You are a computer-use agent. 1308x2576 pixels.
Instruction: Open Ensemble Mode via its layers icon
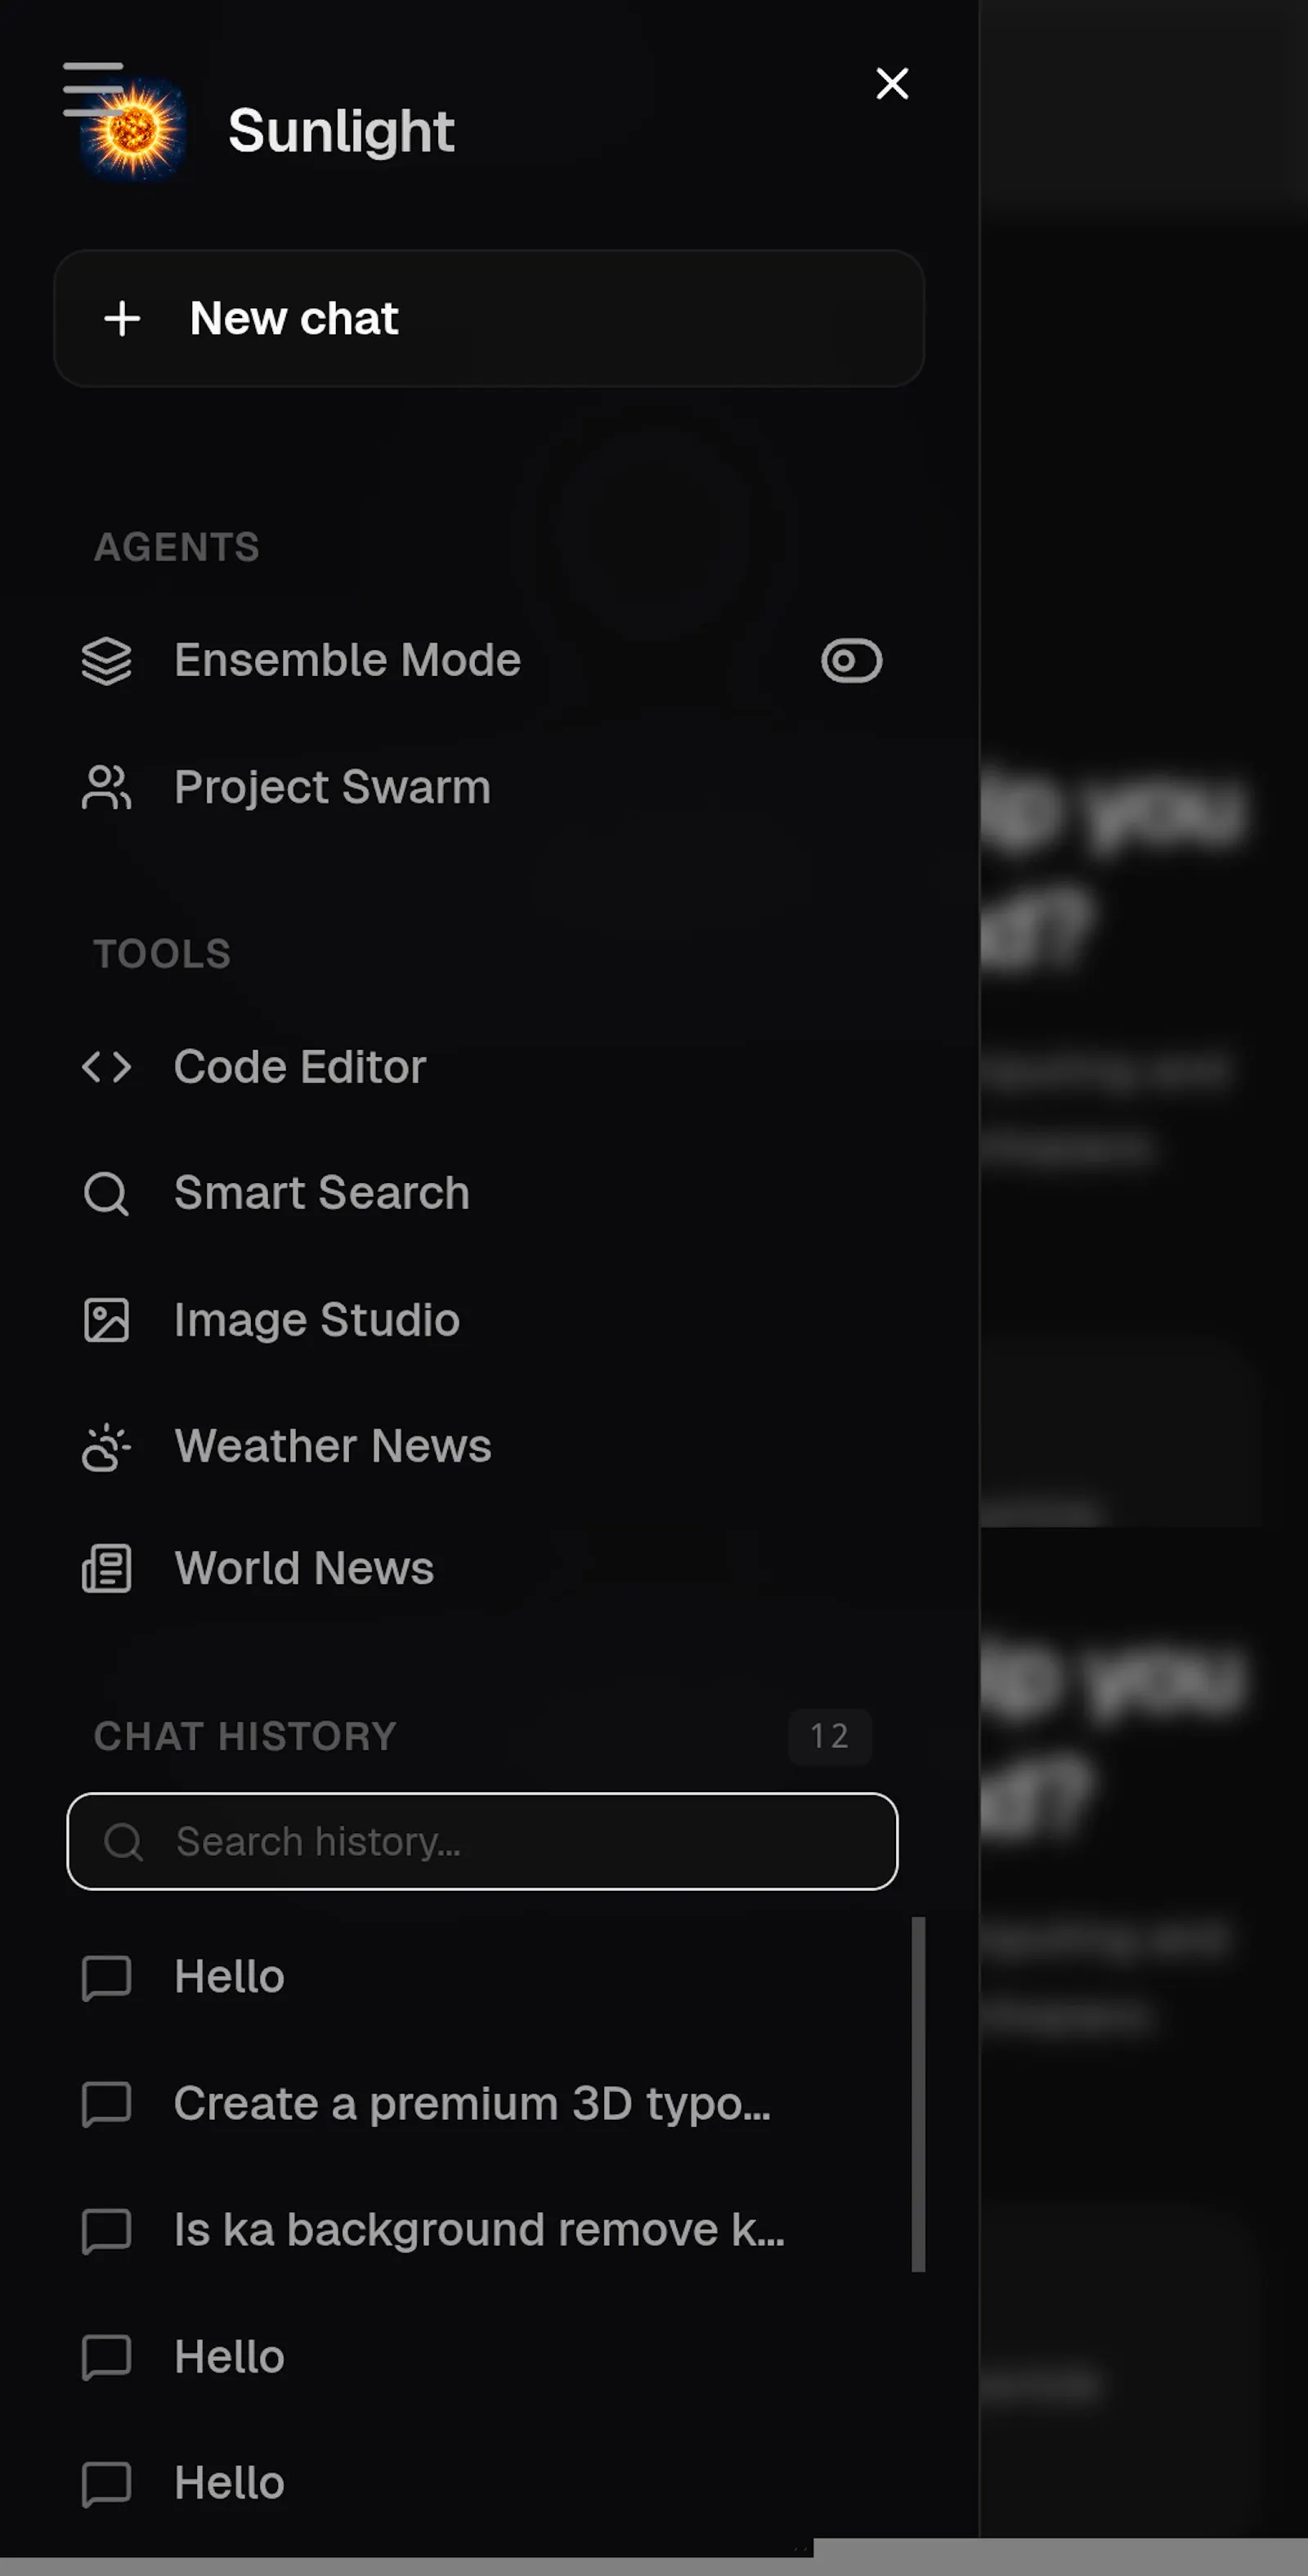(106, 661)
